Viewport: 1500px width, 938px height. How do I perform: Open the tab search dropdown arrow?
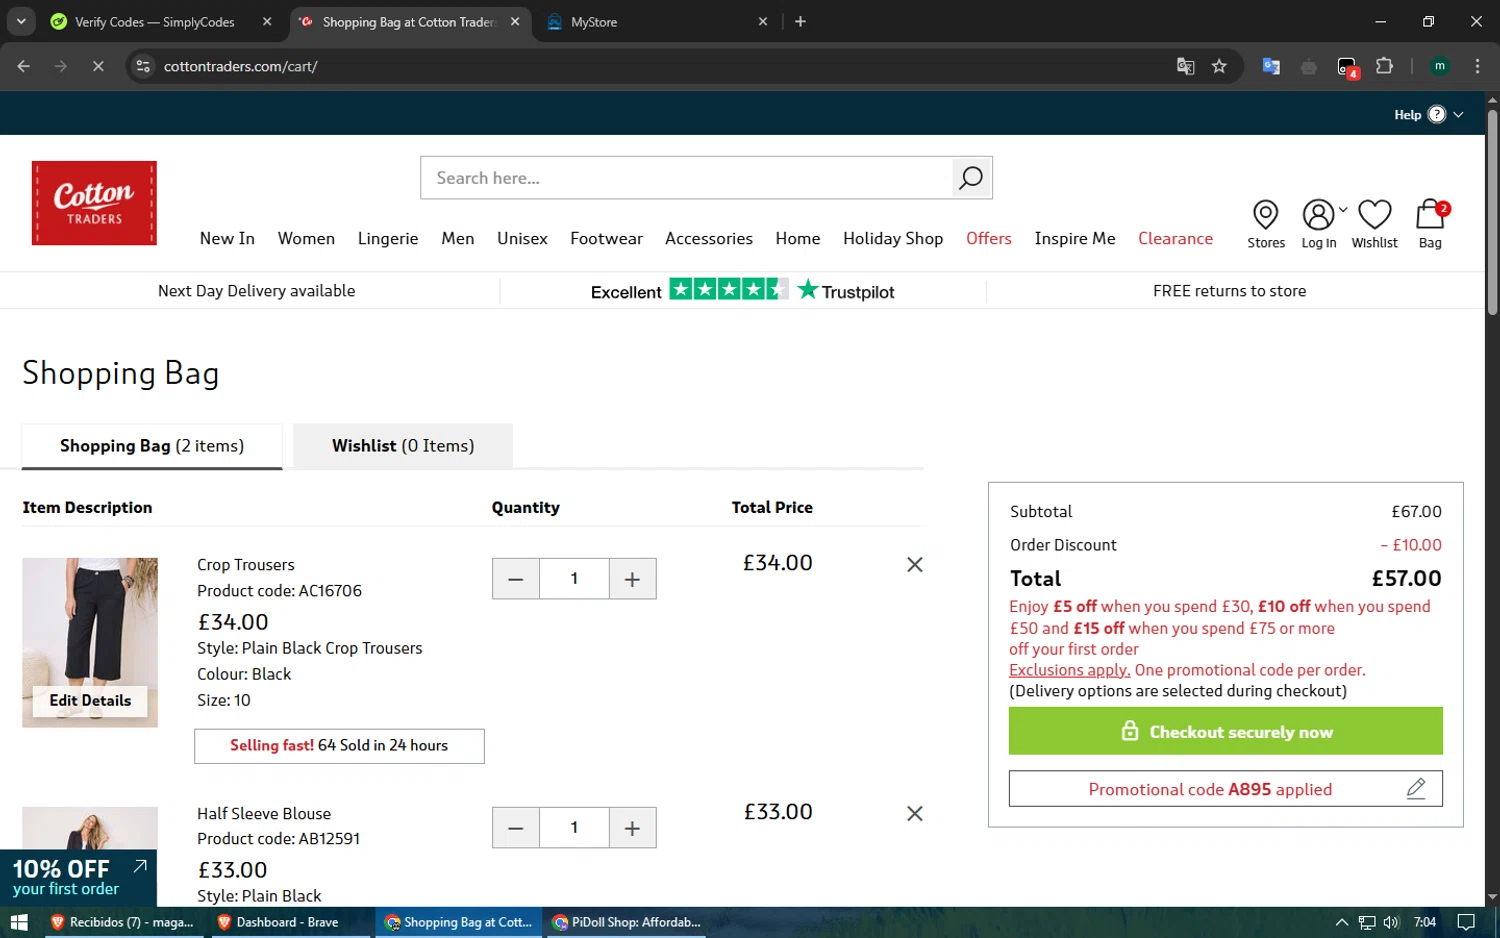pos(21,21)
